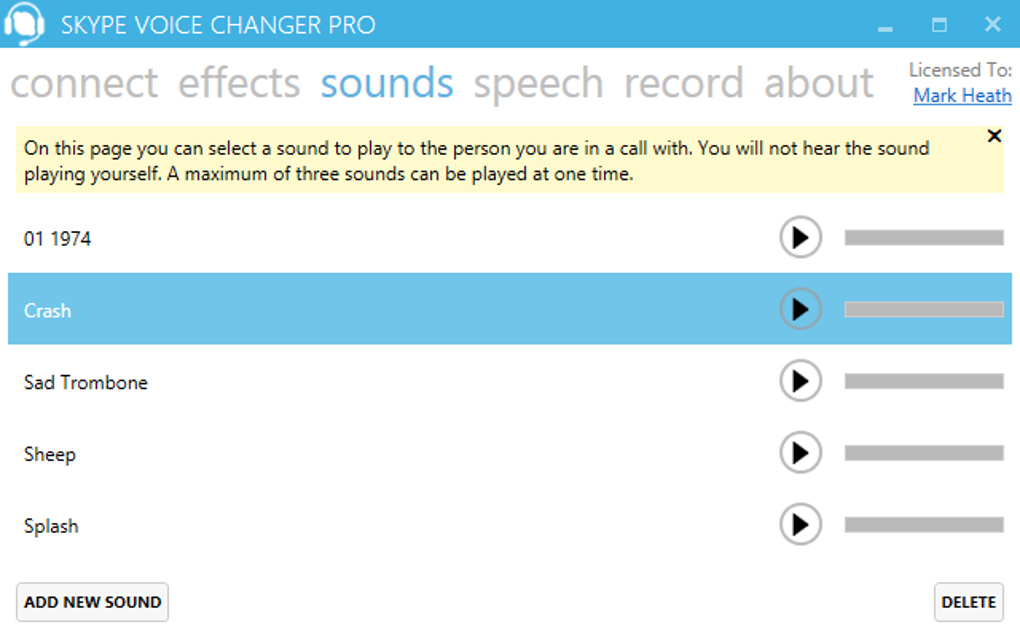Open the effects tab
Viewport: 1020px width, 638px height.
coord(239,83)
